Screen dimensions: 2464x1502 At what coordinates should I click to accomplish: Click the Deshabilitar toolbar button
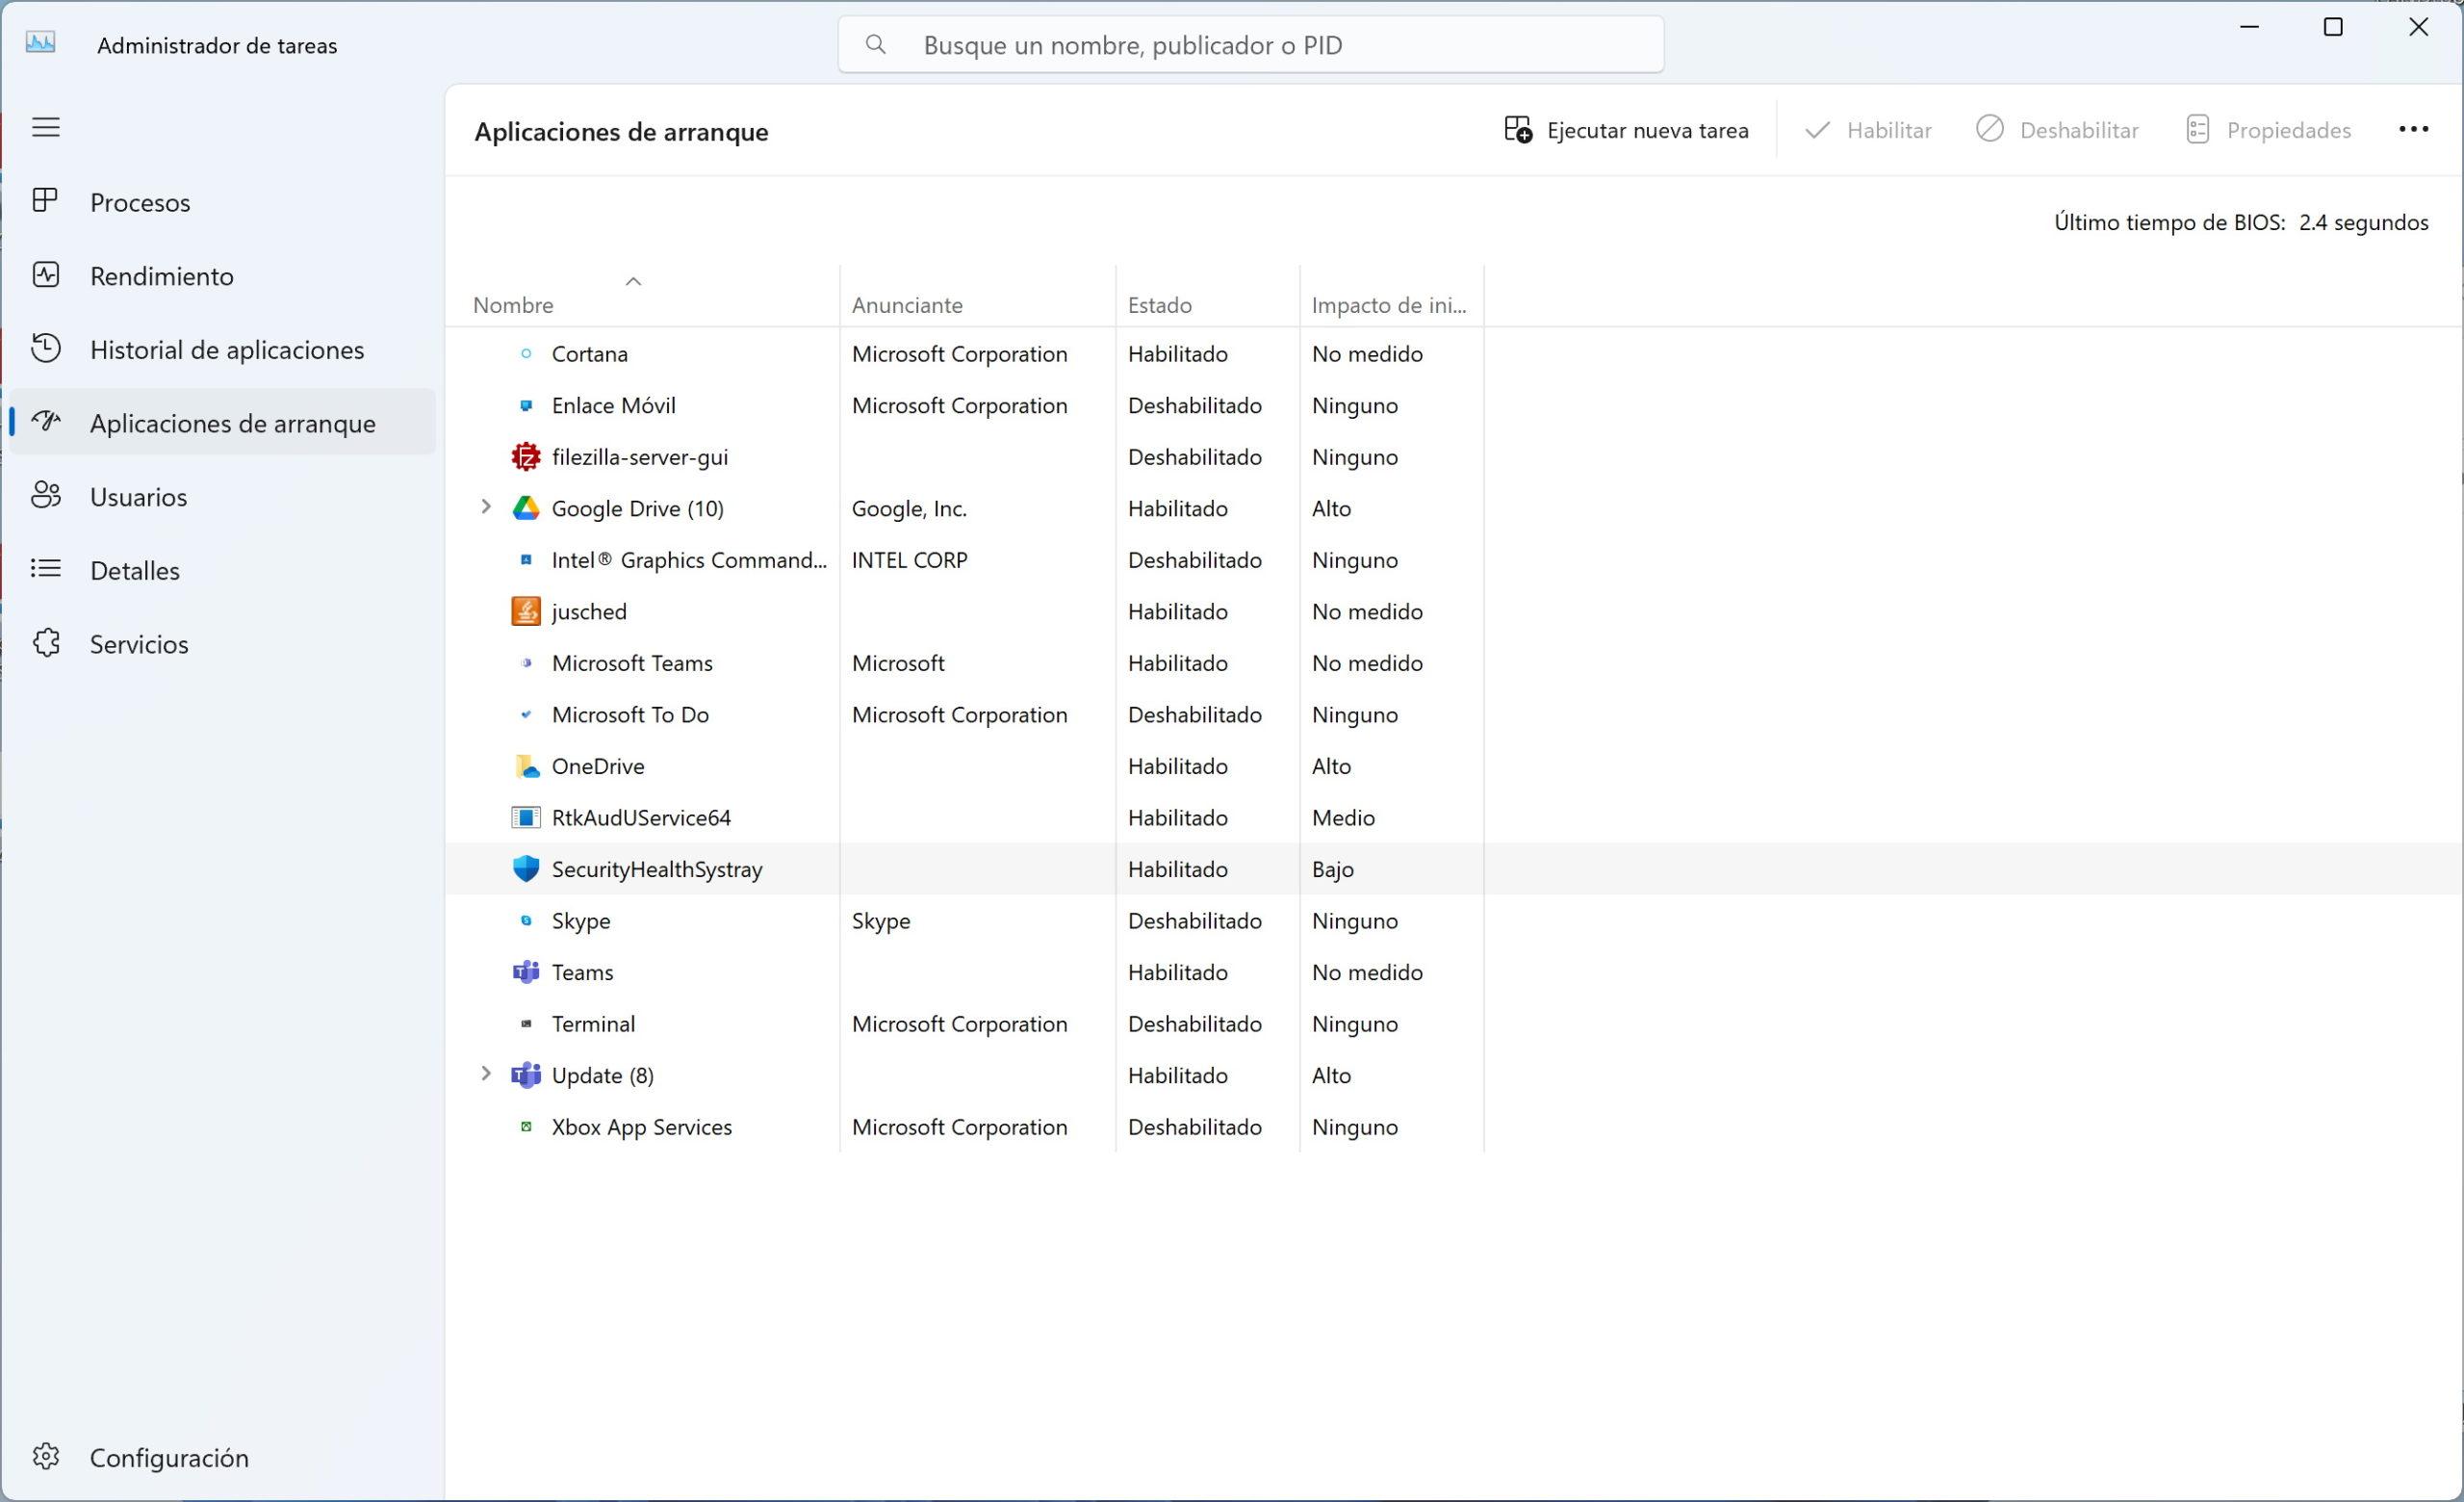[2057, 130]
